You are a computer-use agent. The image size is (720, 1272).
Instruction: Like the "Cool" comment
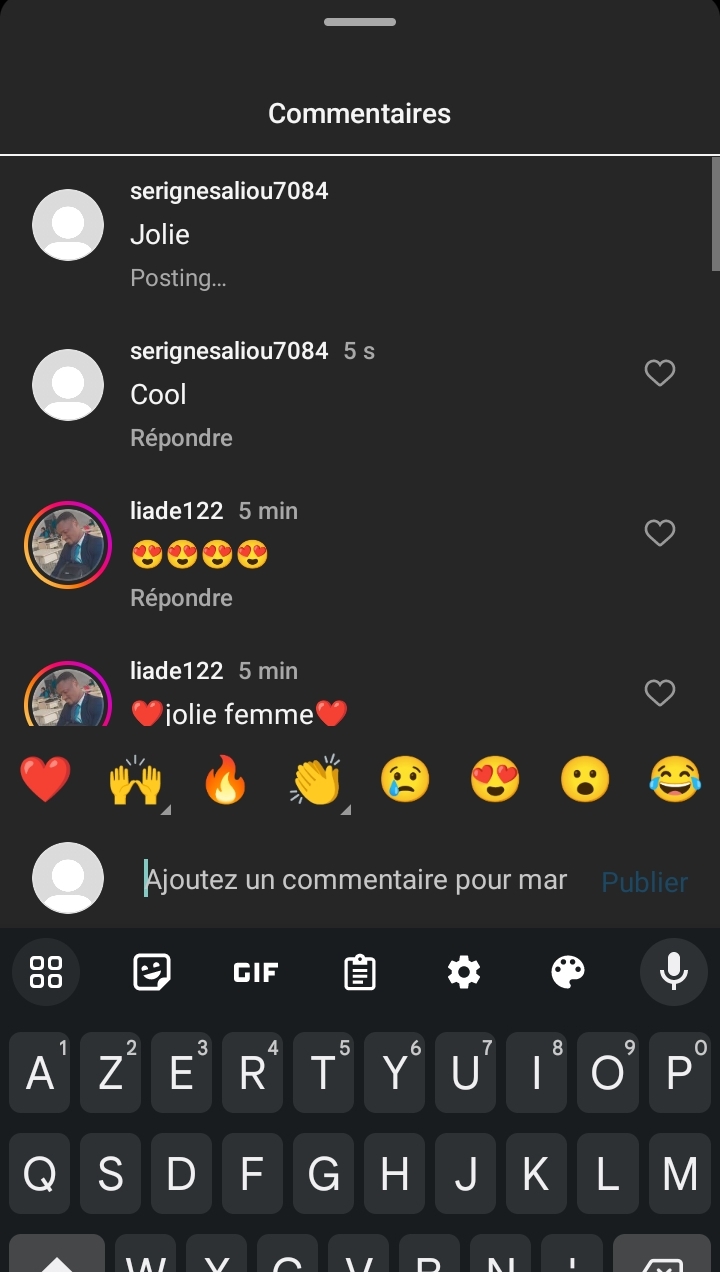[x=659, y=373]
